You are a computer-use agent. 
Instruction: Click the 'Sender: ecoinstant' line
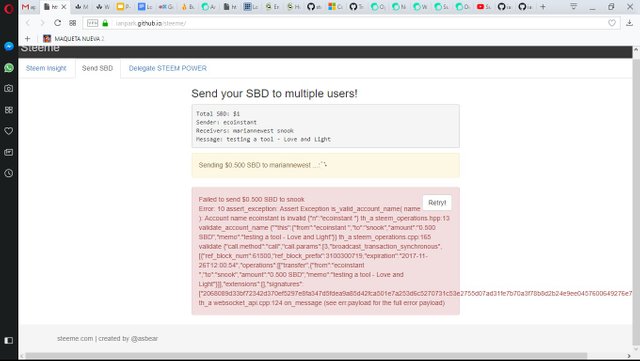(x=226, y=122)
